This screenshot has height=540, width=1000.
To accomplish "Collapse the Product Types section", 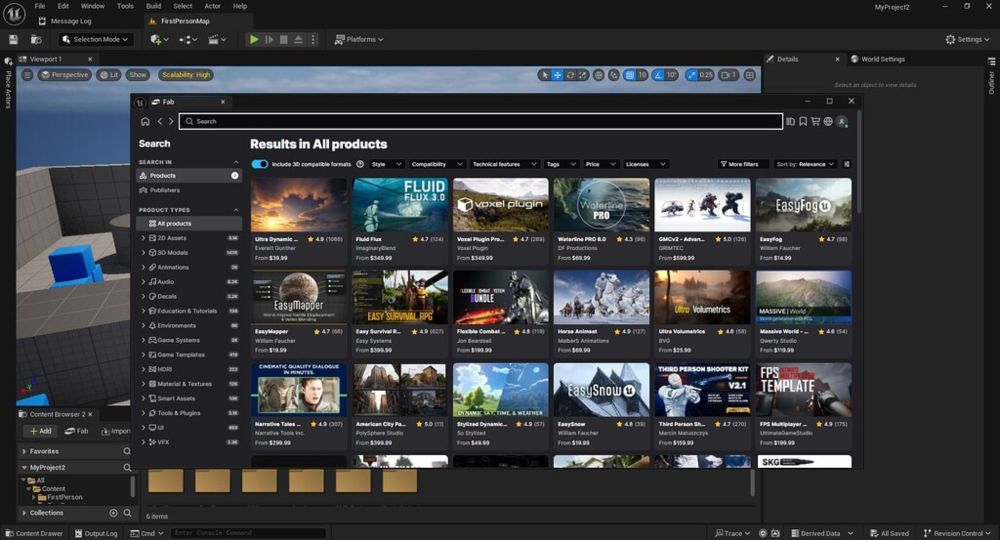I will pos(236,210).
